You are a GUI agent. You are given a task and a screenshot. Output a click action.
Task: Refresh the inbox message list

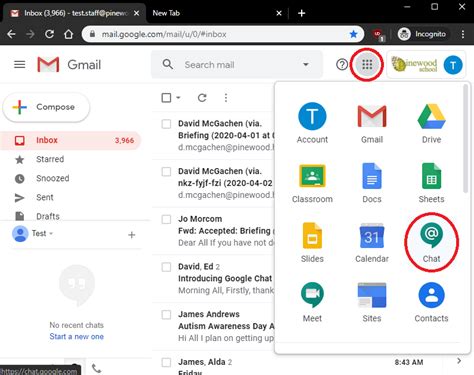click(202, 98)
